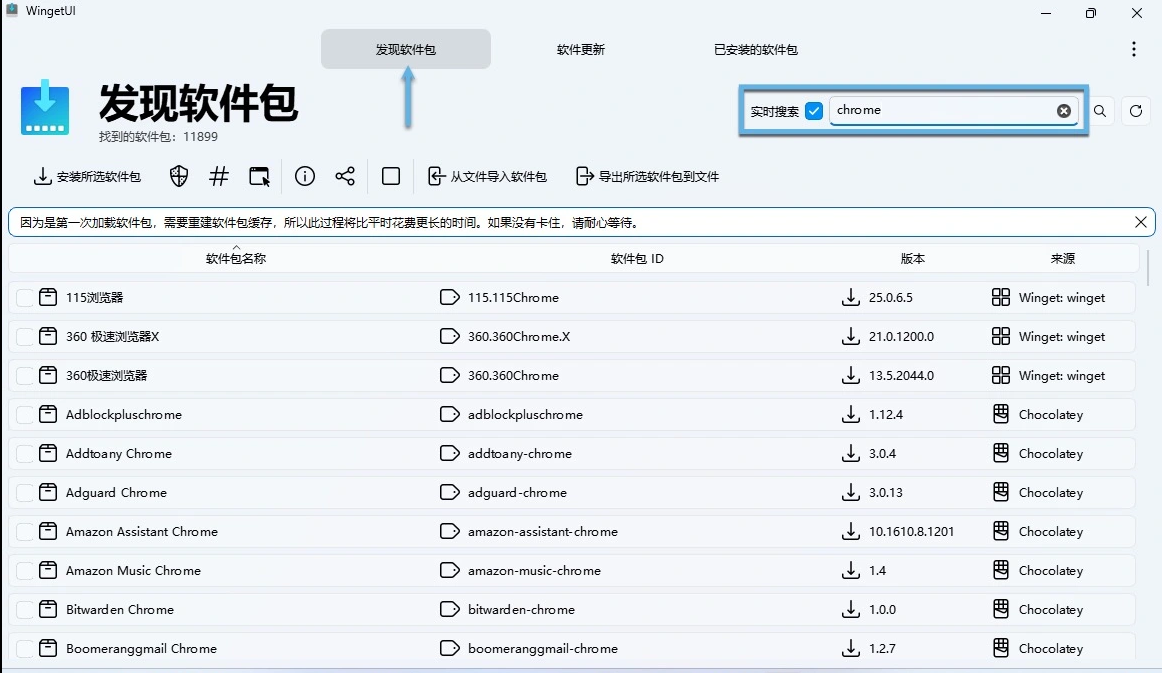
Task: Click the download icon beside version 10.1610.8.1201
Action: point(851,531)
